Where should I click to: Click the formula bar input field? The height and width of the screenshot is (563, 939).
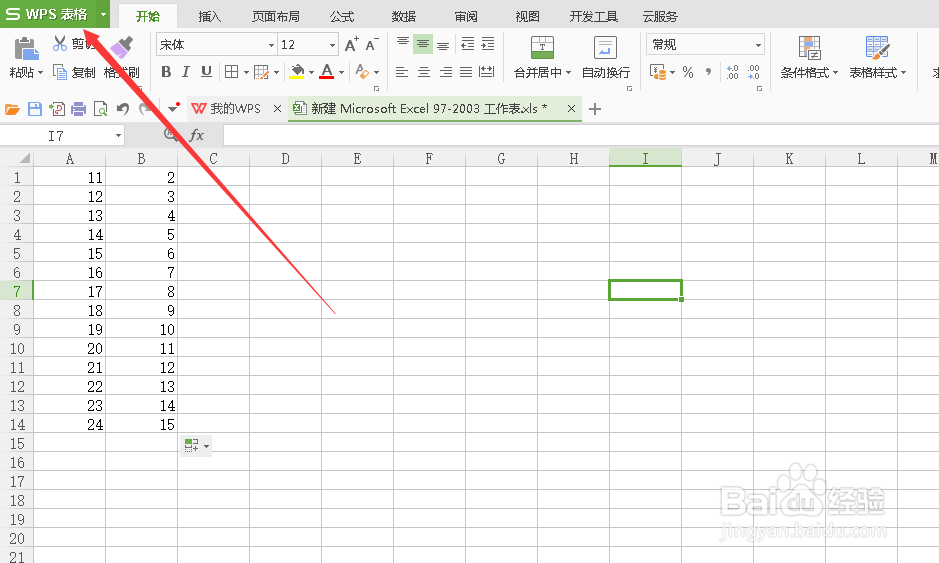581,135
